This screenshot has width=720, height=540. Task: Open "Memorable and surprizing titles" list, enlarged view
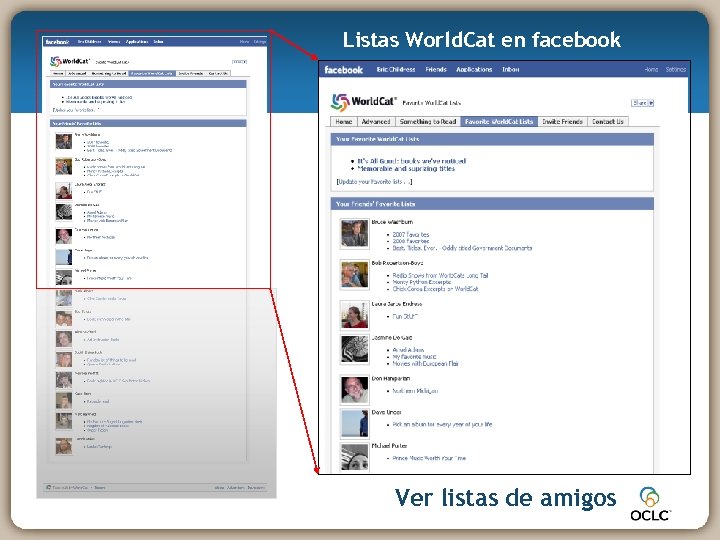click(x=406, y=169)
